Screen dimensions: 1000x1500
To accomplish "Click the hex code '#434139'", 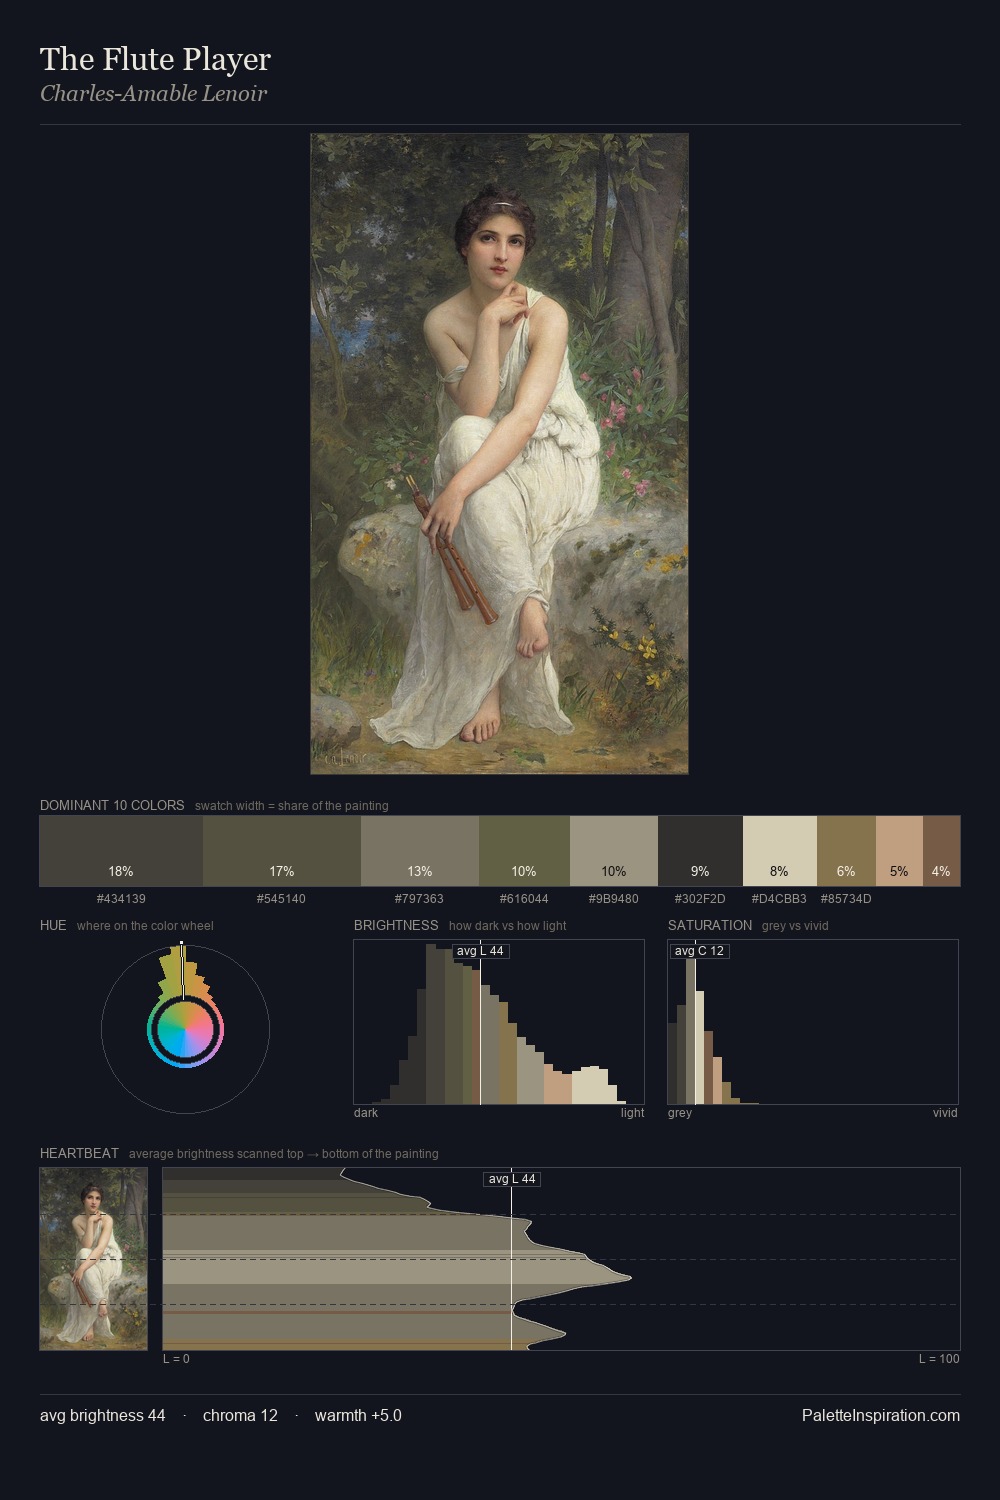I will tap(121, 899).
